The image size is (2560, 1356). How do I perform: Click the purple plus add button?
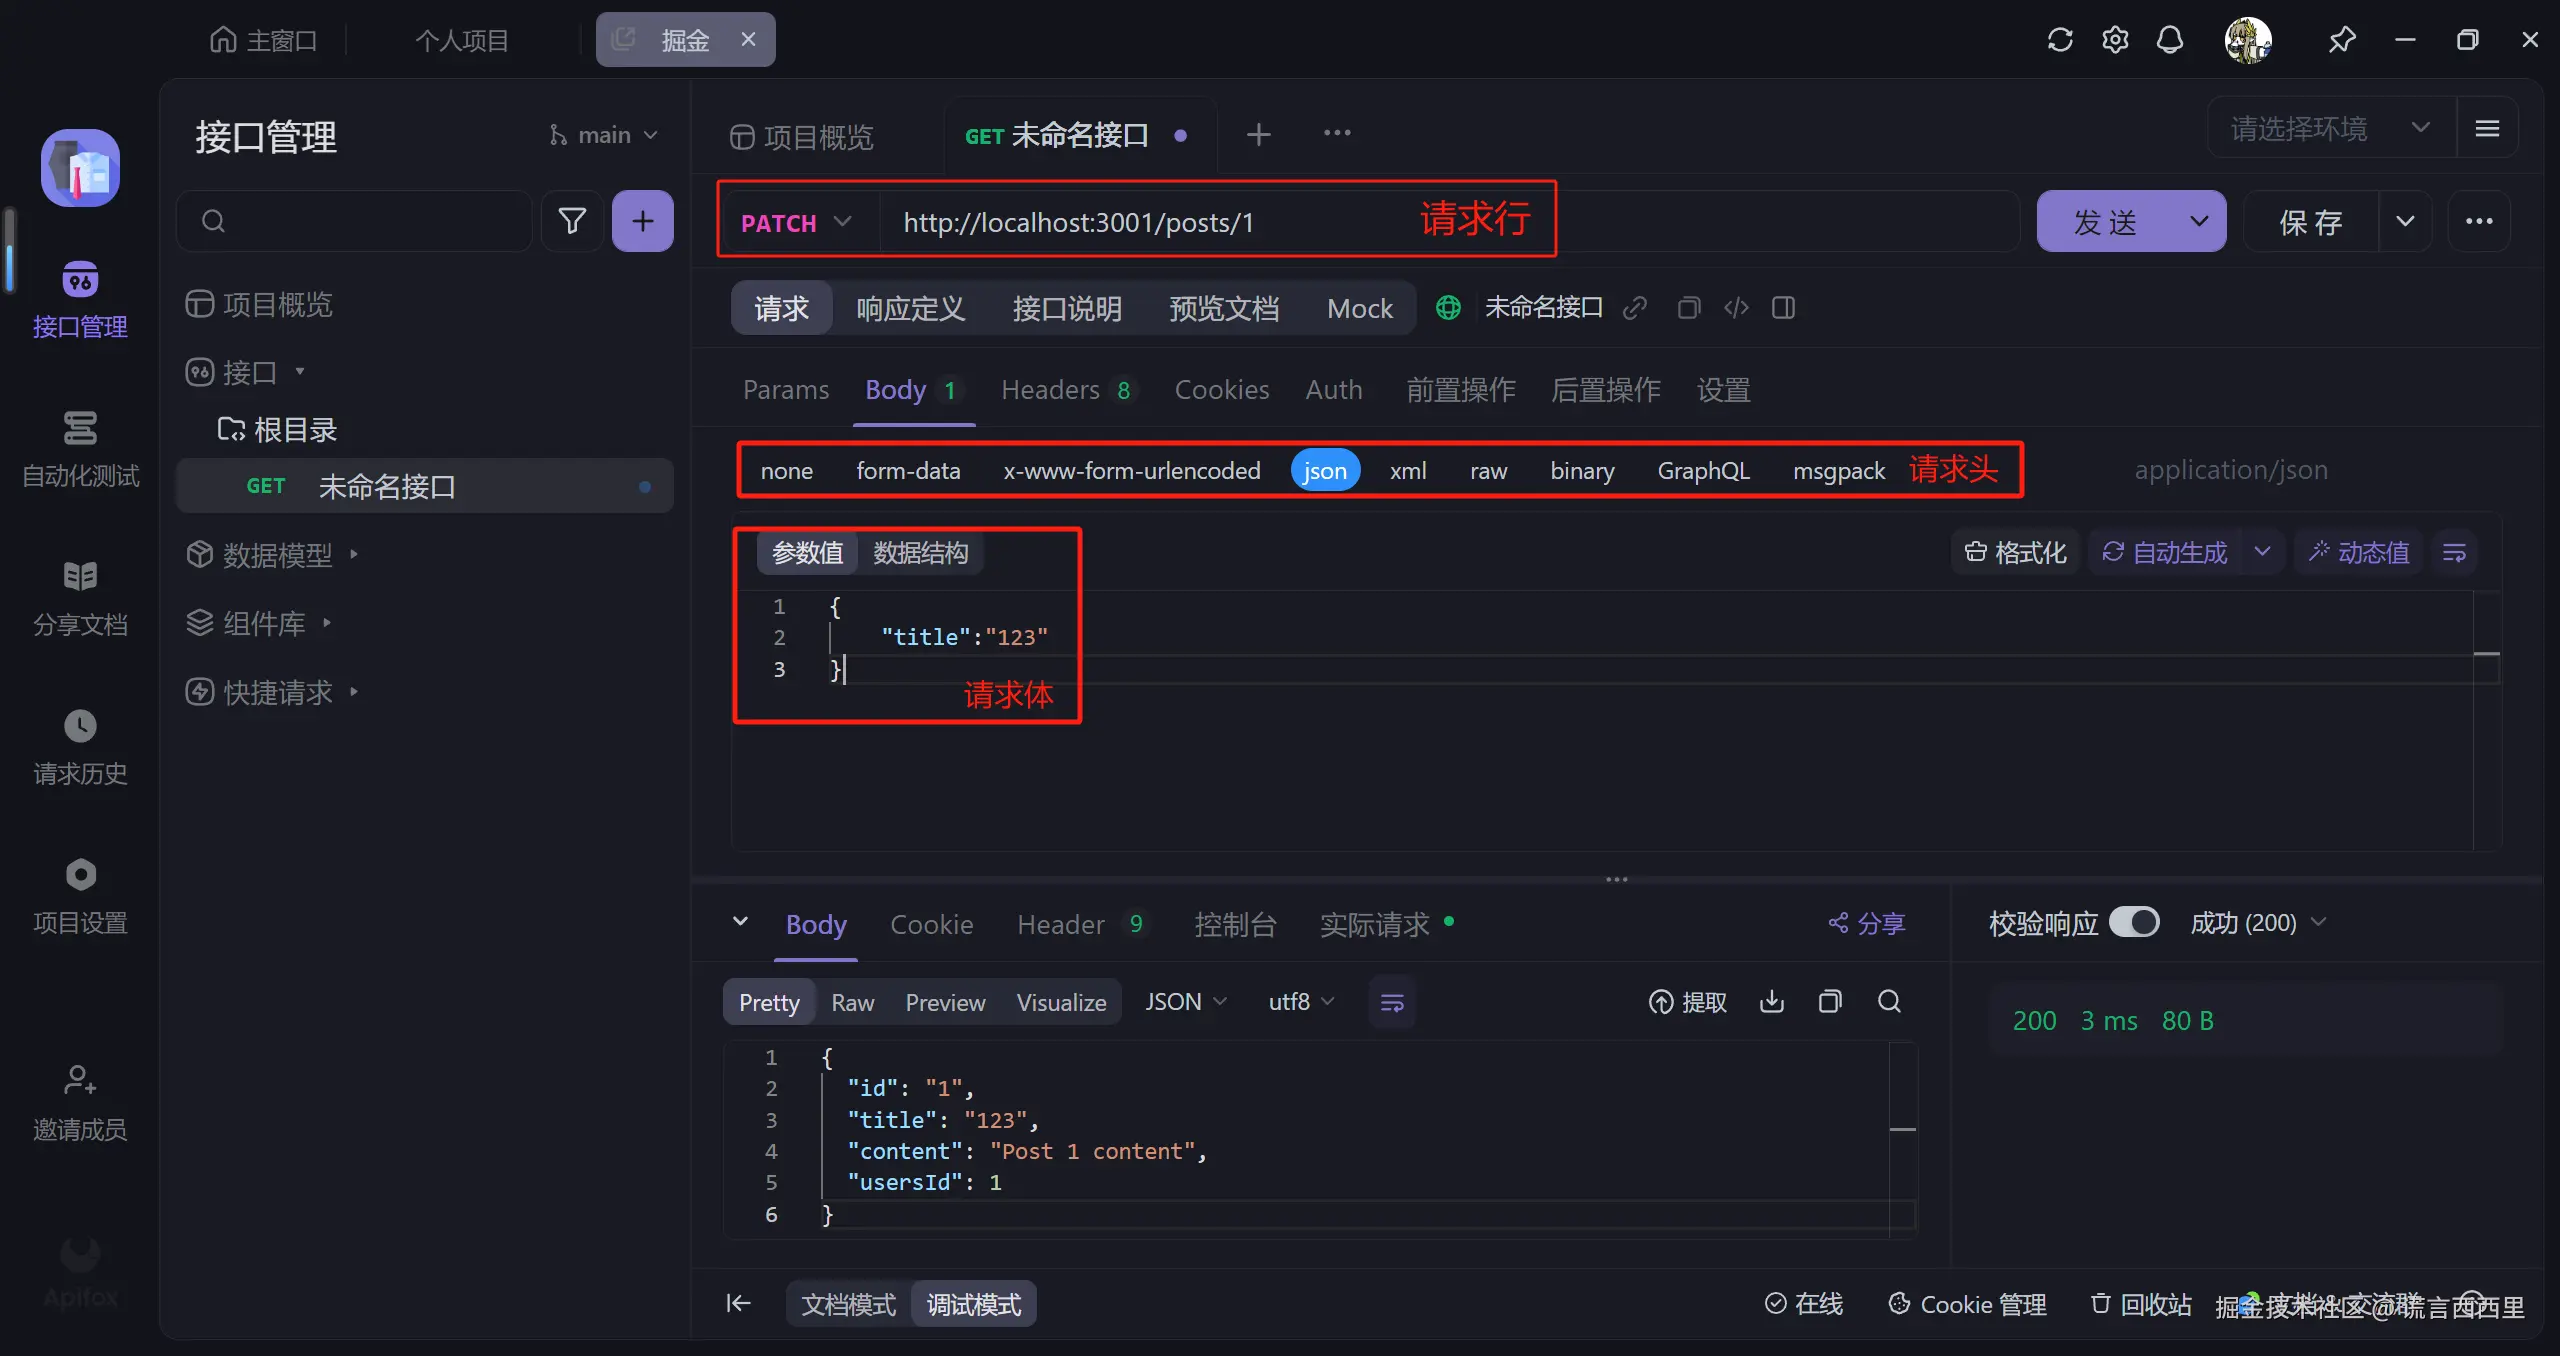pyautogui.click(x=643, y=221)
